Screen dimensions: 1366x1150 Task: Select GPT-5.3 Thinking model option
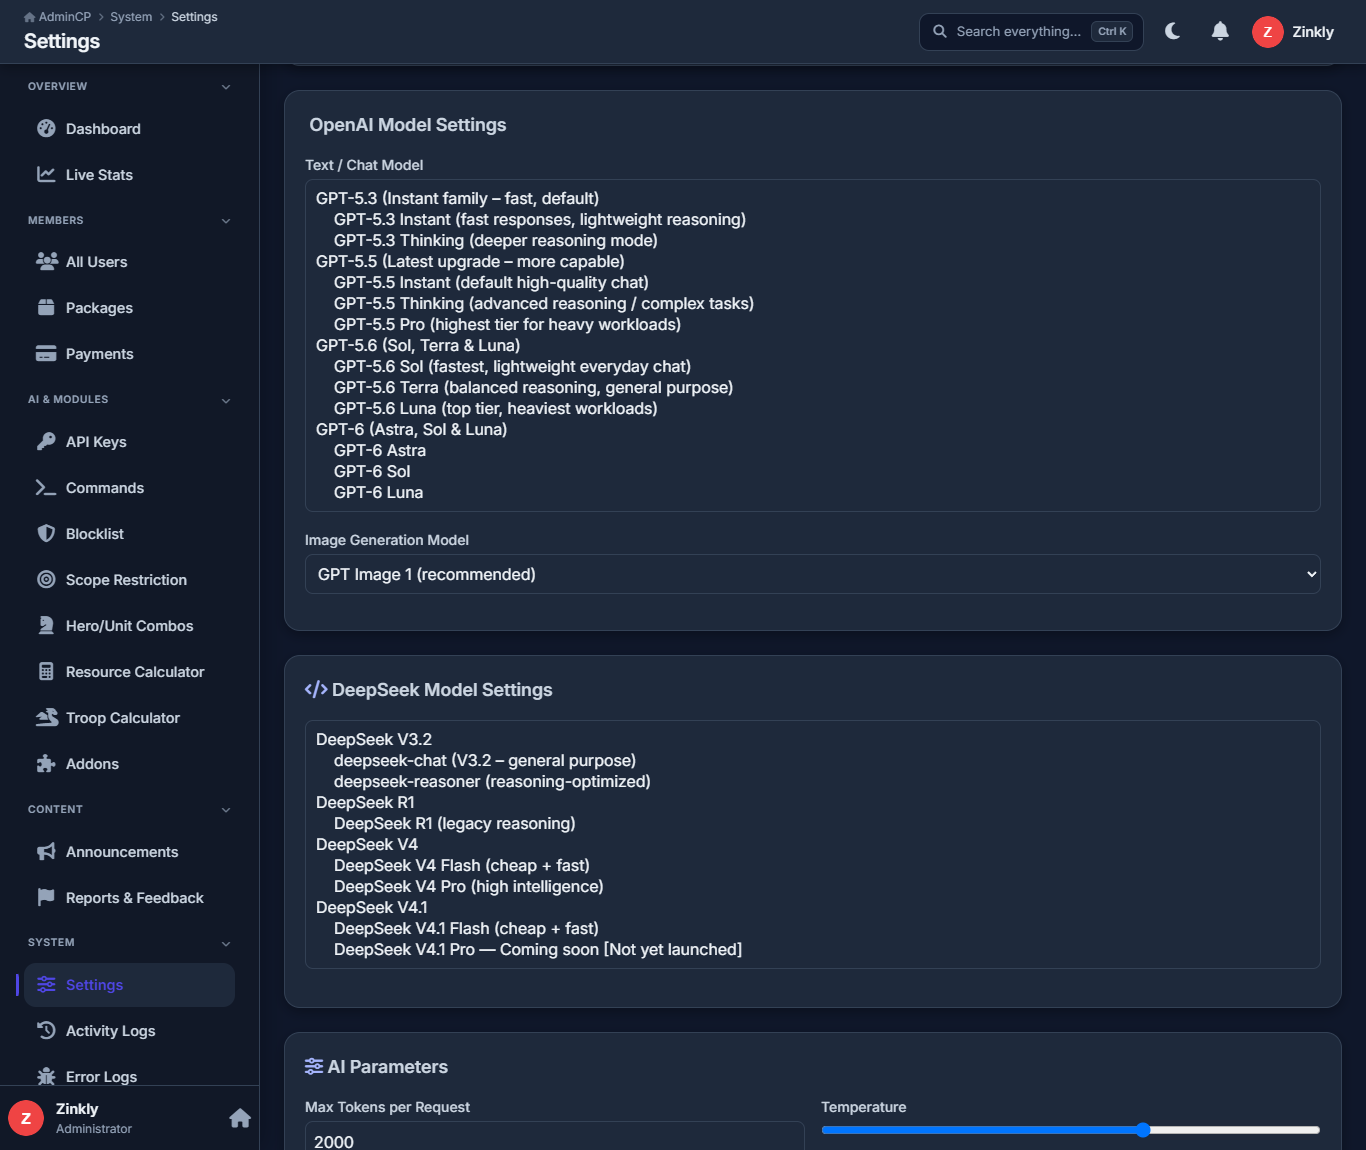pos(496,240)
